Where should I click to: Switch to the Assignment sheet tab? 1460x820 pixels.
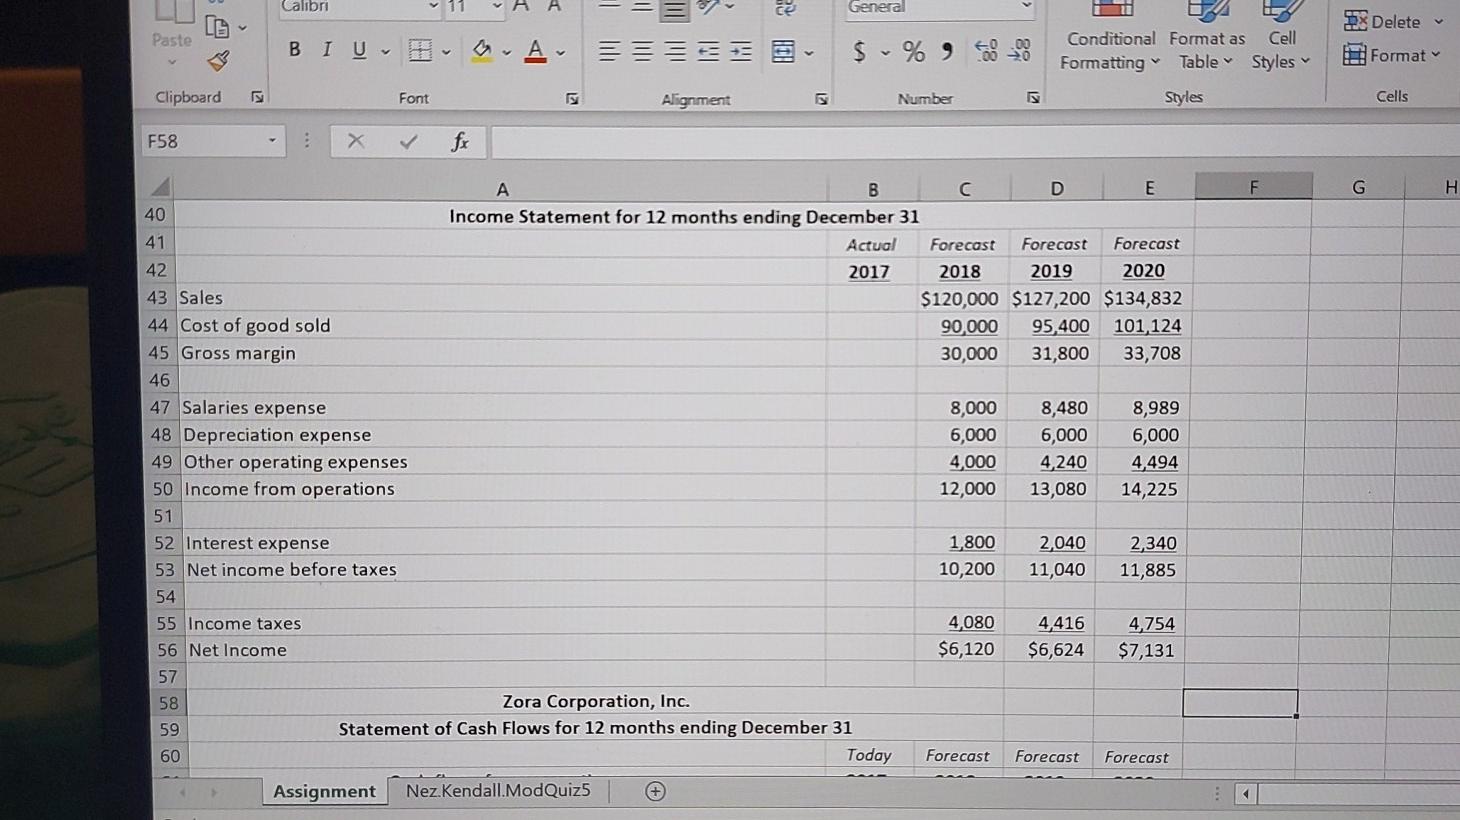323,790
